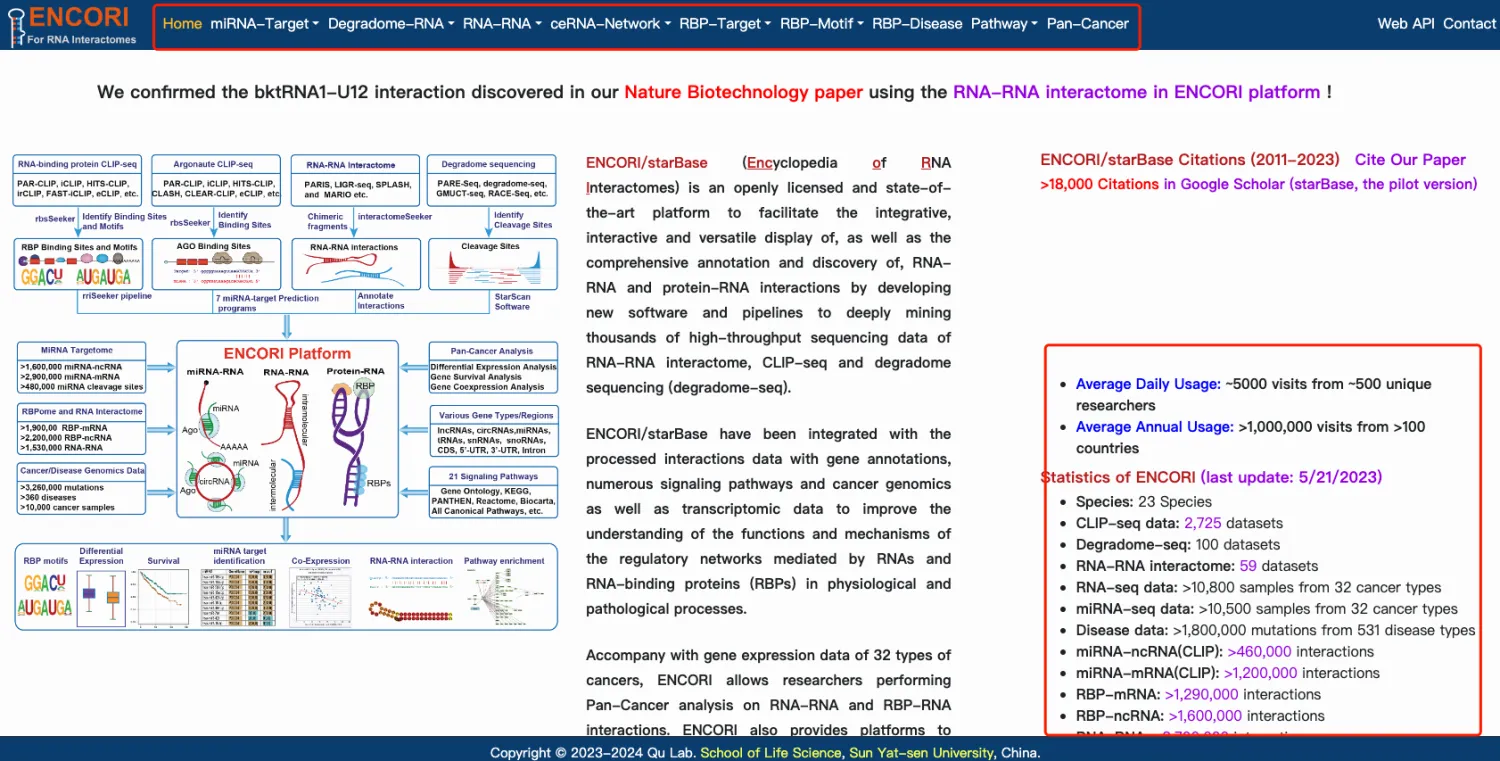Screen dimensions: 1500x761
Task: Click 'Species: 23 Species' statistics row
Action: click(x=1143, y=502)
